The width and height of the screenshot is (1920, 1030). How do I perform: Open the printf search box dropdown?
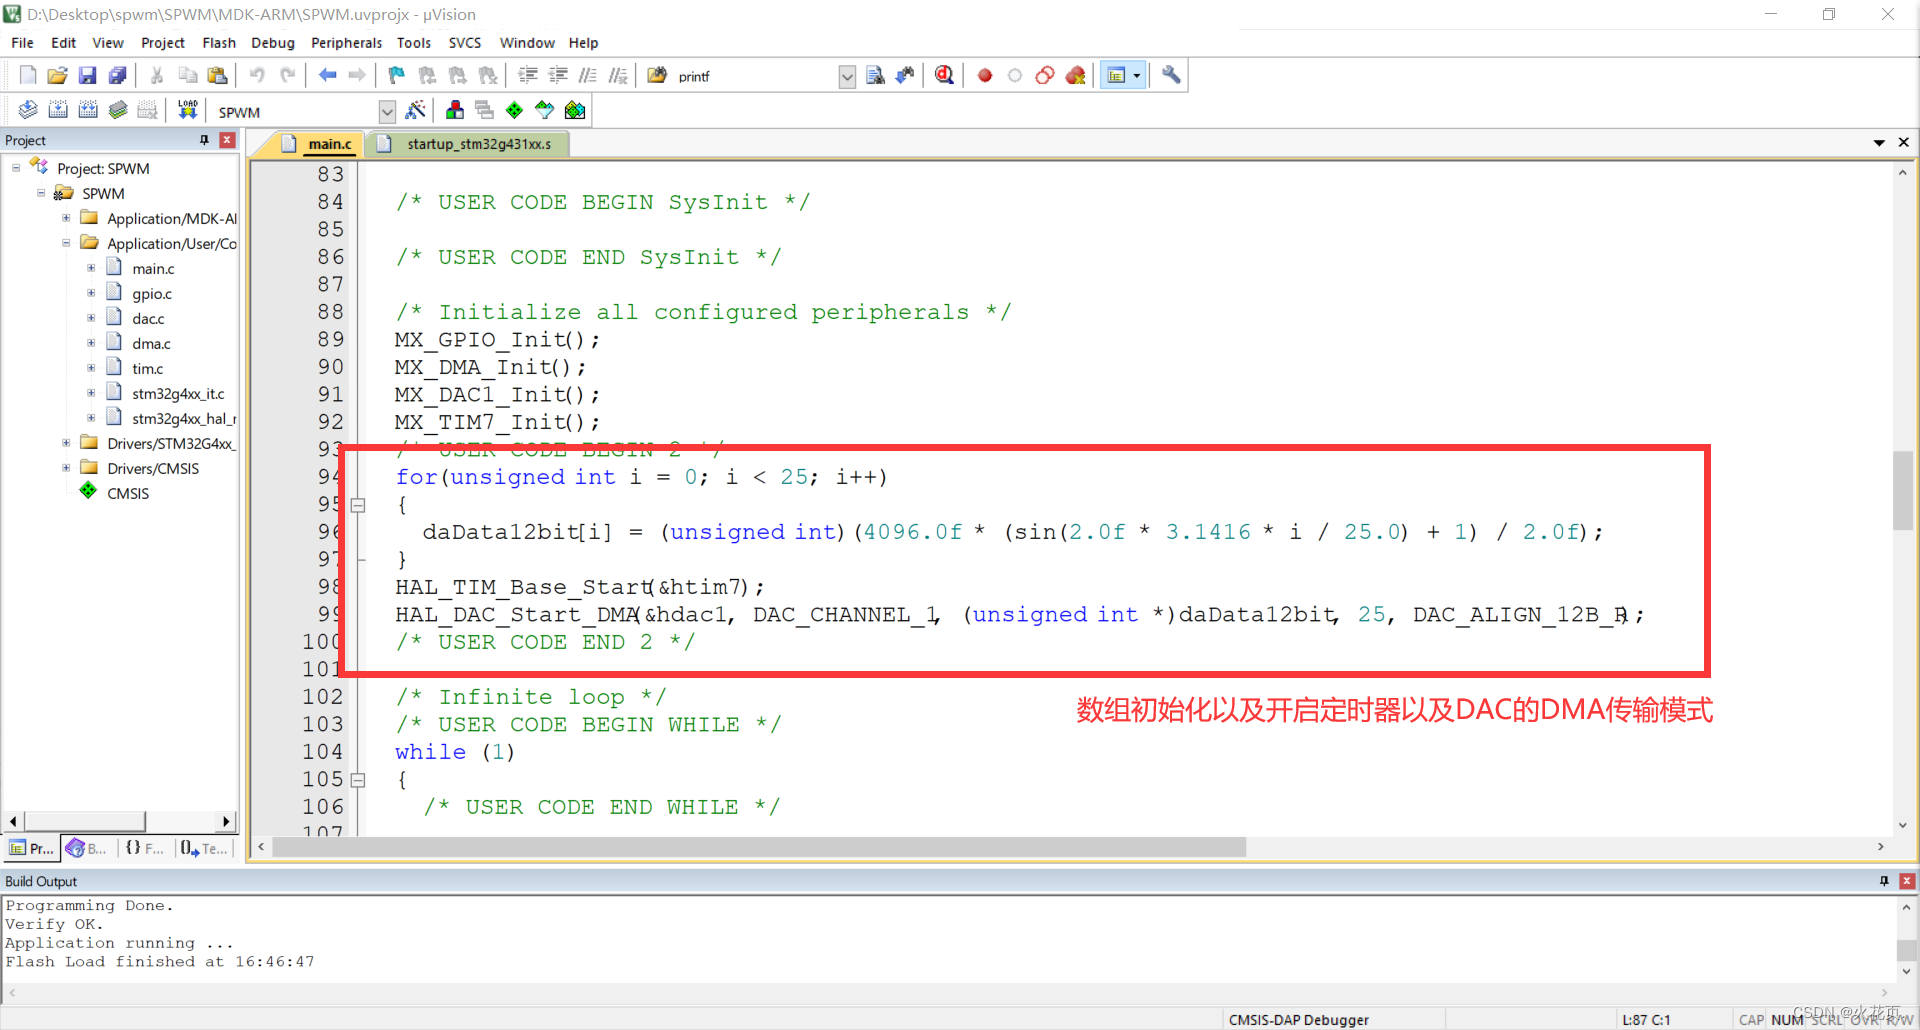847,76
